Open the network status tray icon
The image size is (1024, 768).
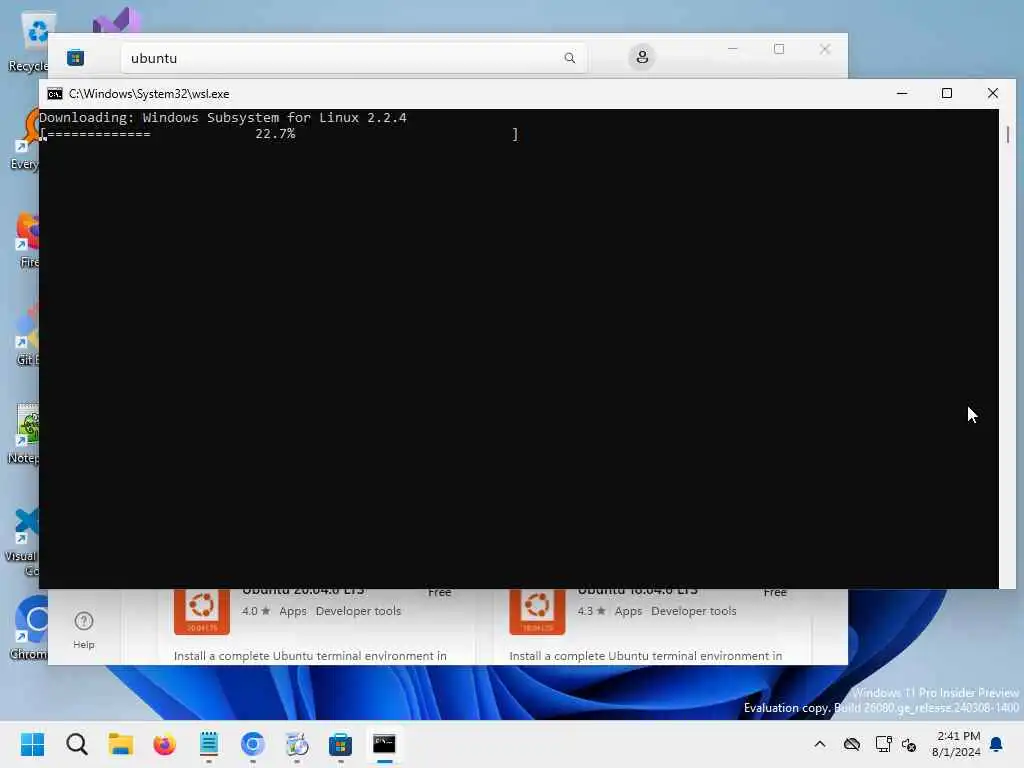point(883,744)
